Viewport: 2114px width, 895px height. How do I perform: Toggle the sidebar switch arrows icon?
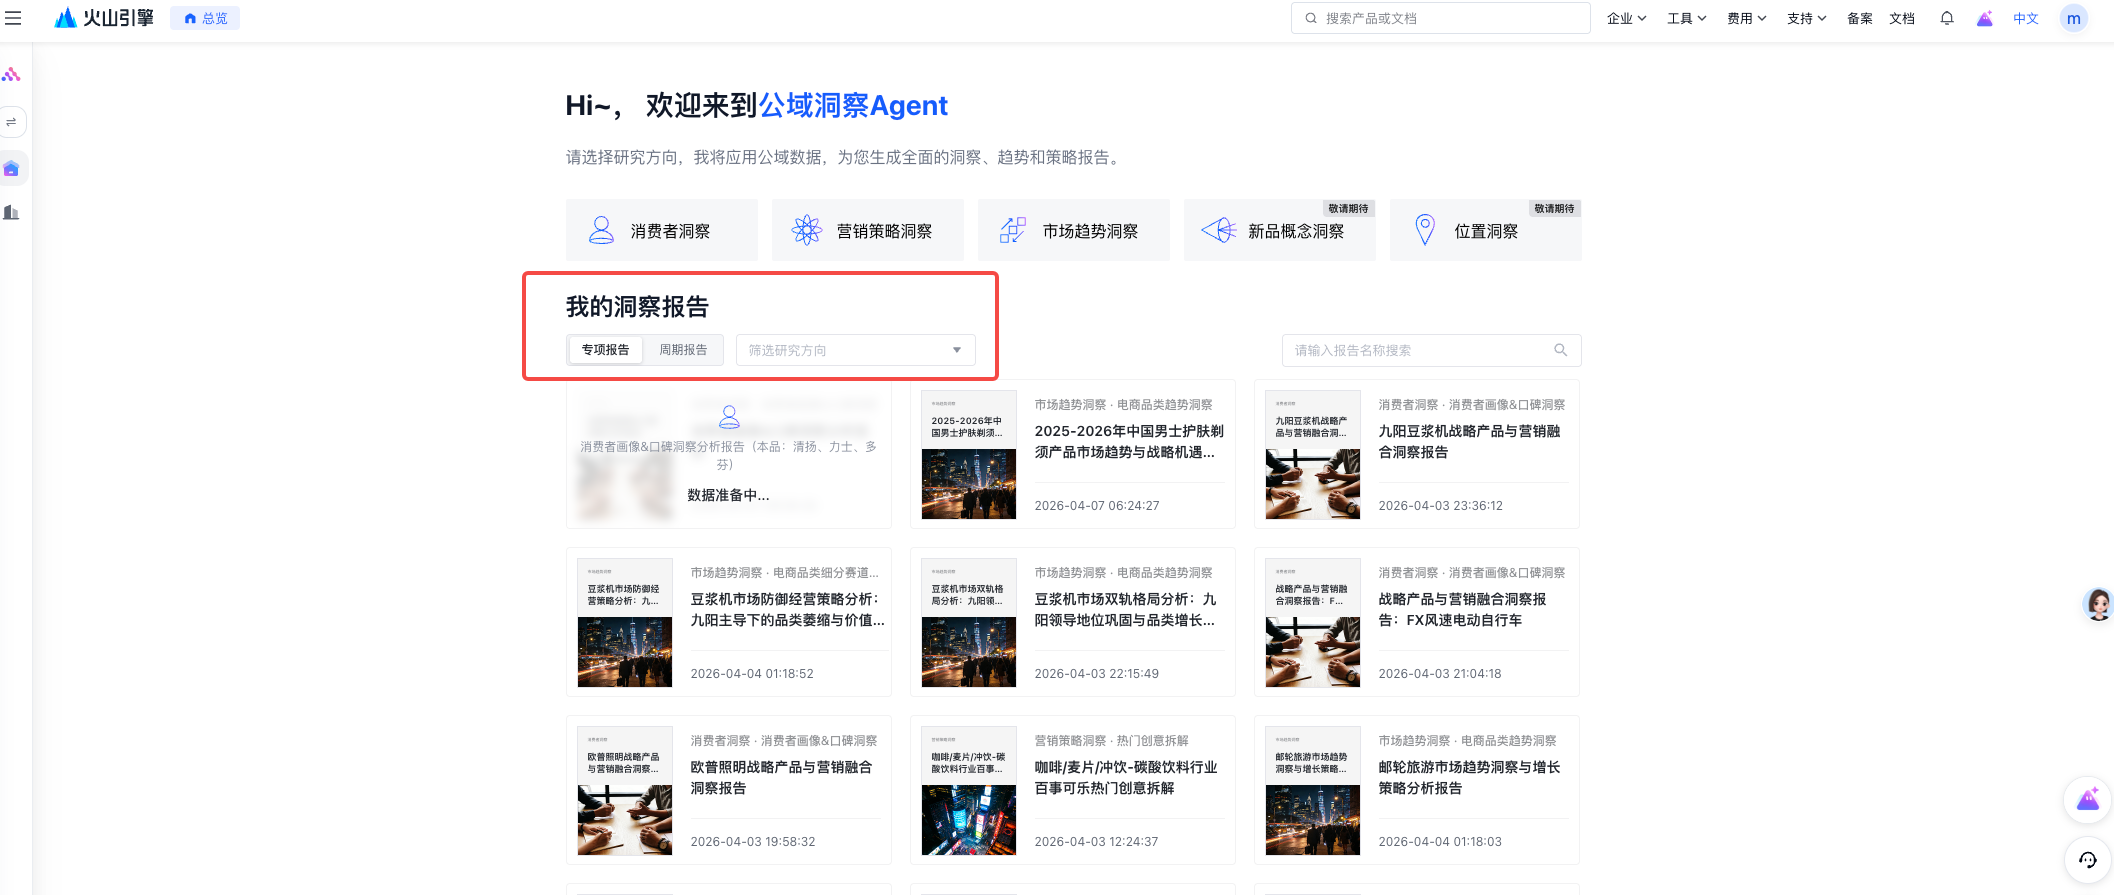pyautogui.click(x=11, y=122)
